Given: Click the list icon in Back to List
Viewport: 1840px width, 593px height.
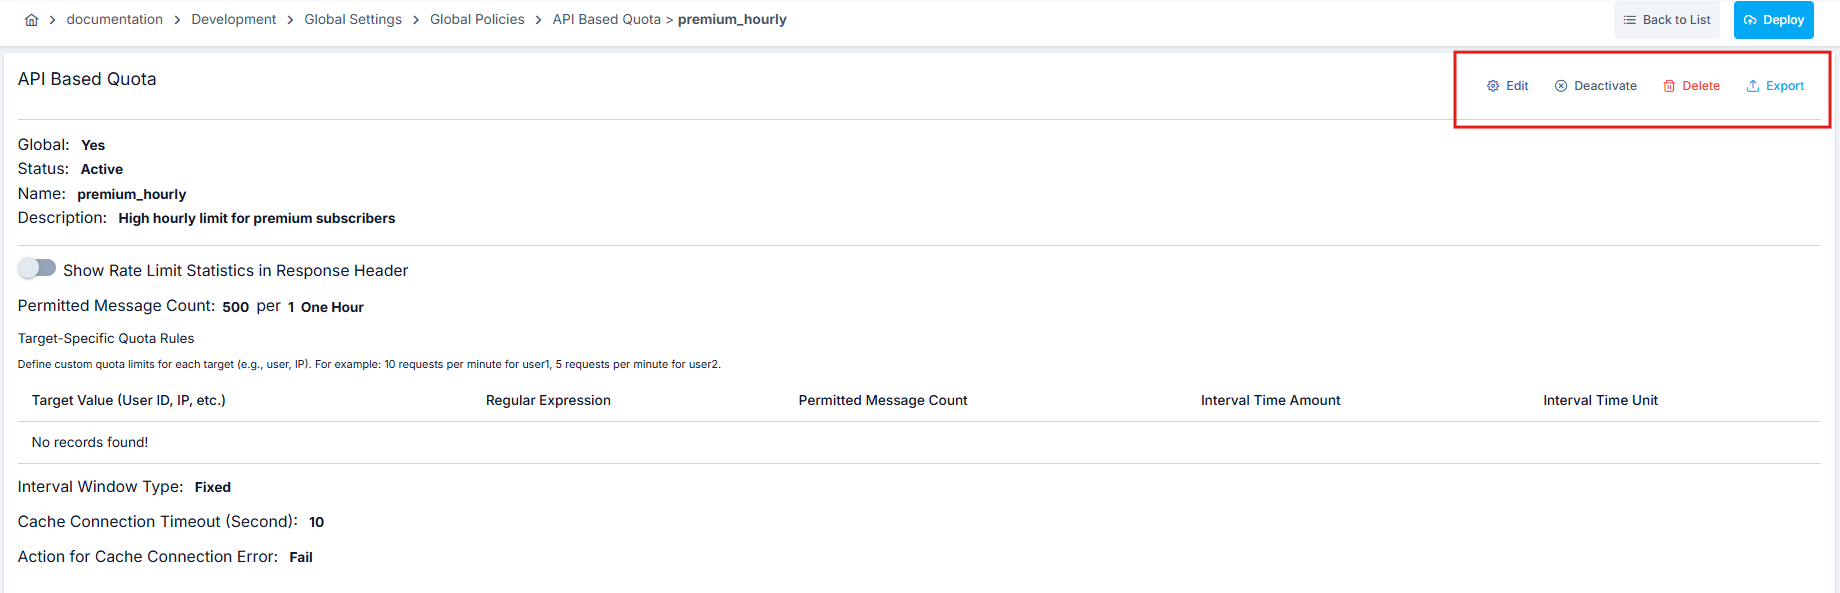Looking at the screenshot, I should tap(1630, 20).
